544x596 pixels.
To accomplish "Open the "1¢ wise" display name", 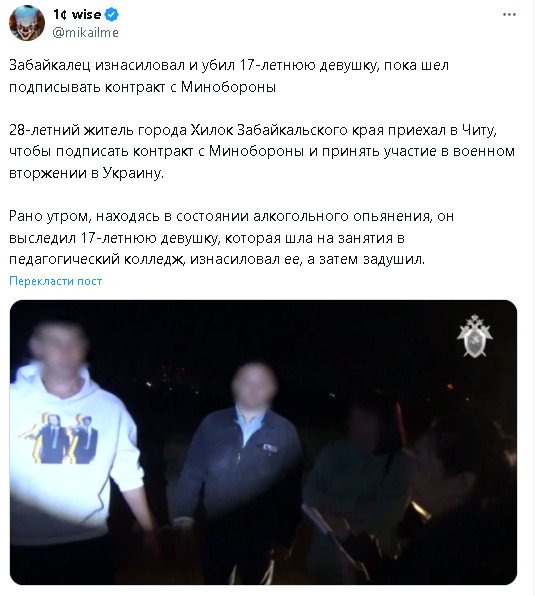I will 77,14.
